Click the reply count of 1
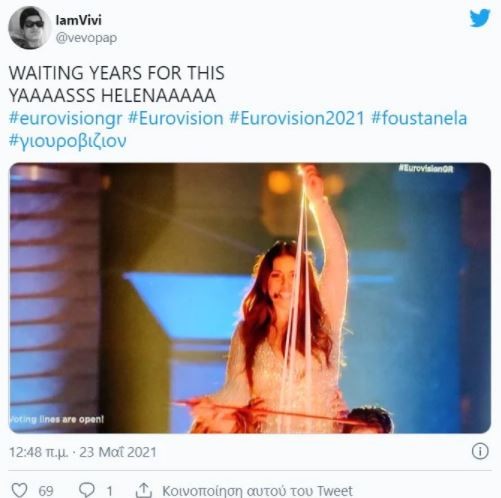This screenshot has height=498, width=501. [109, 491]
